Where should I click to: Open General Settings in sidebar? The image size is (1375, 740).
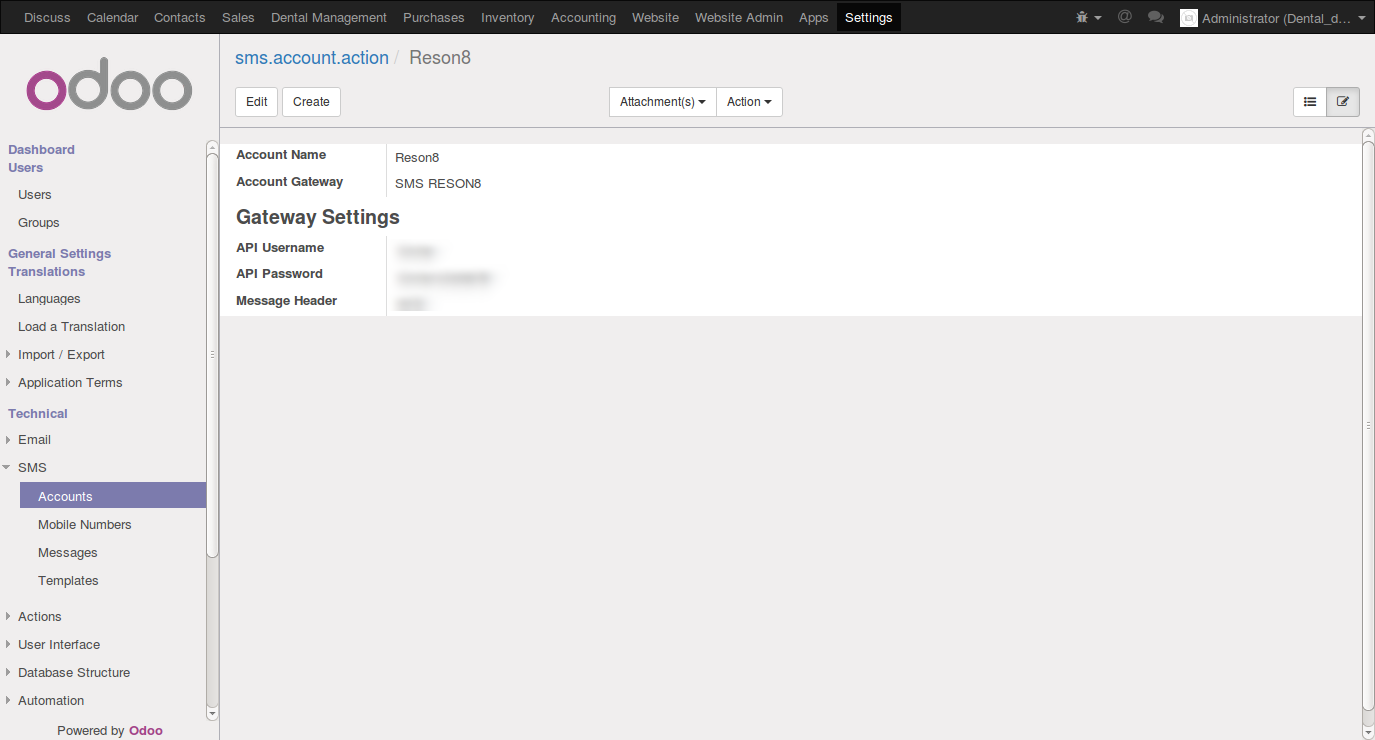pyautogui.click(x=60, y=254)
